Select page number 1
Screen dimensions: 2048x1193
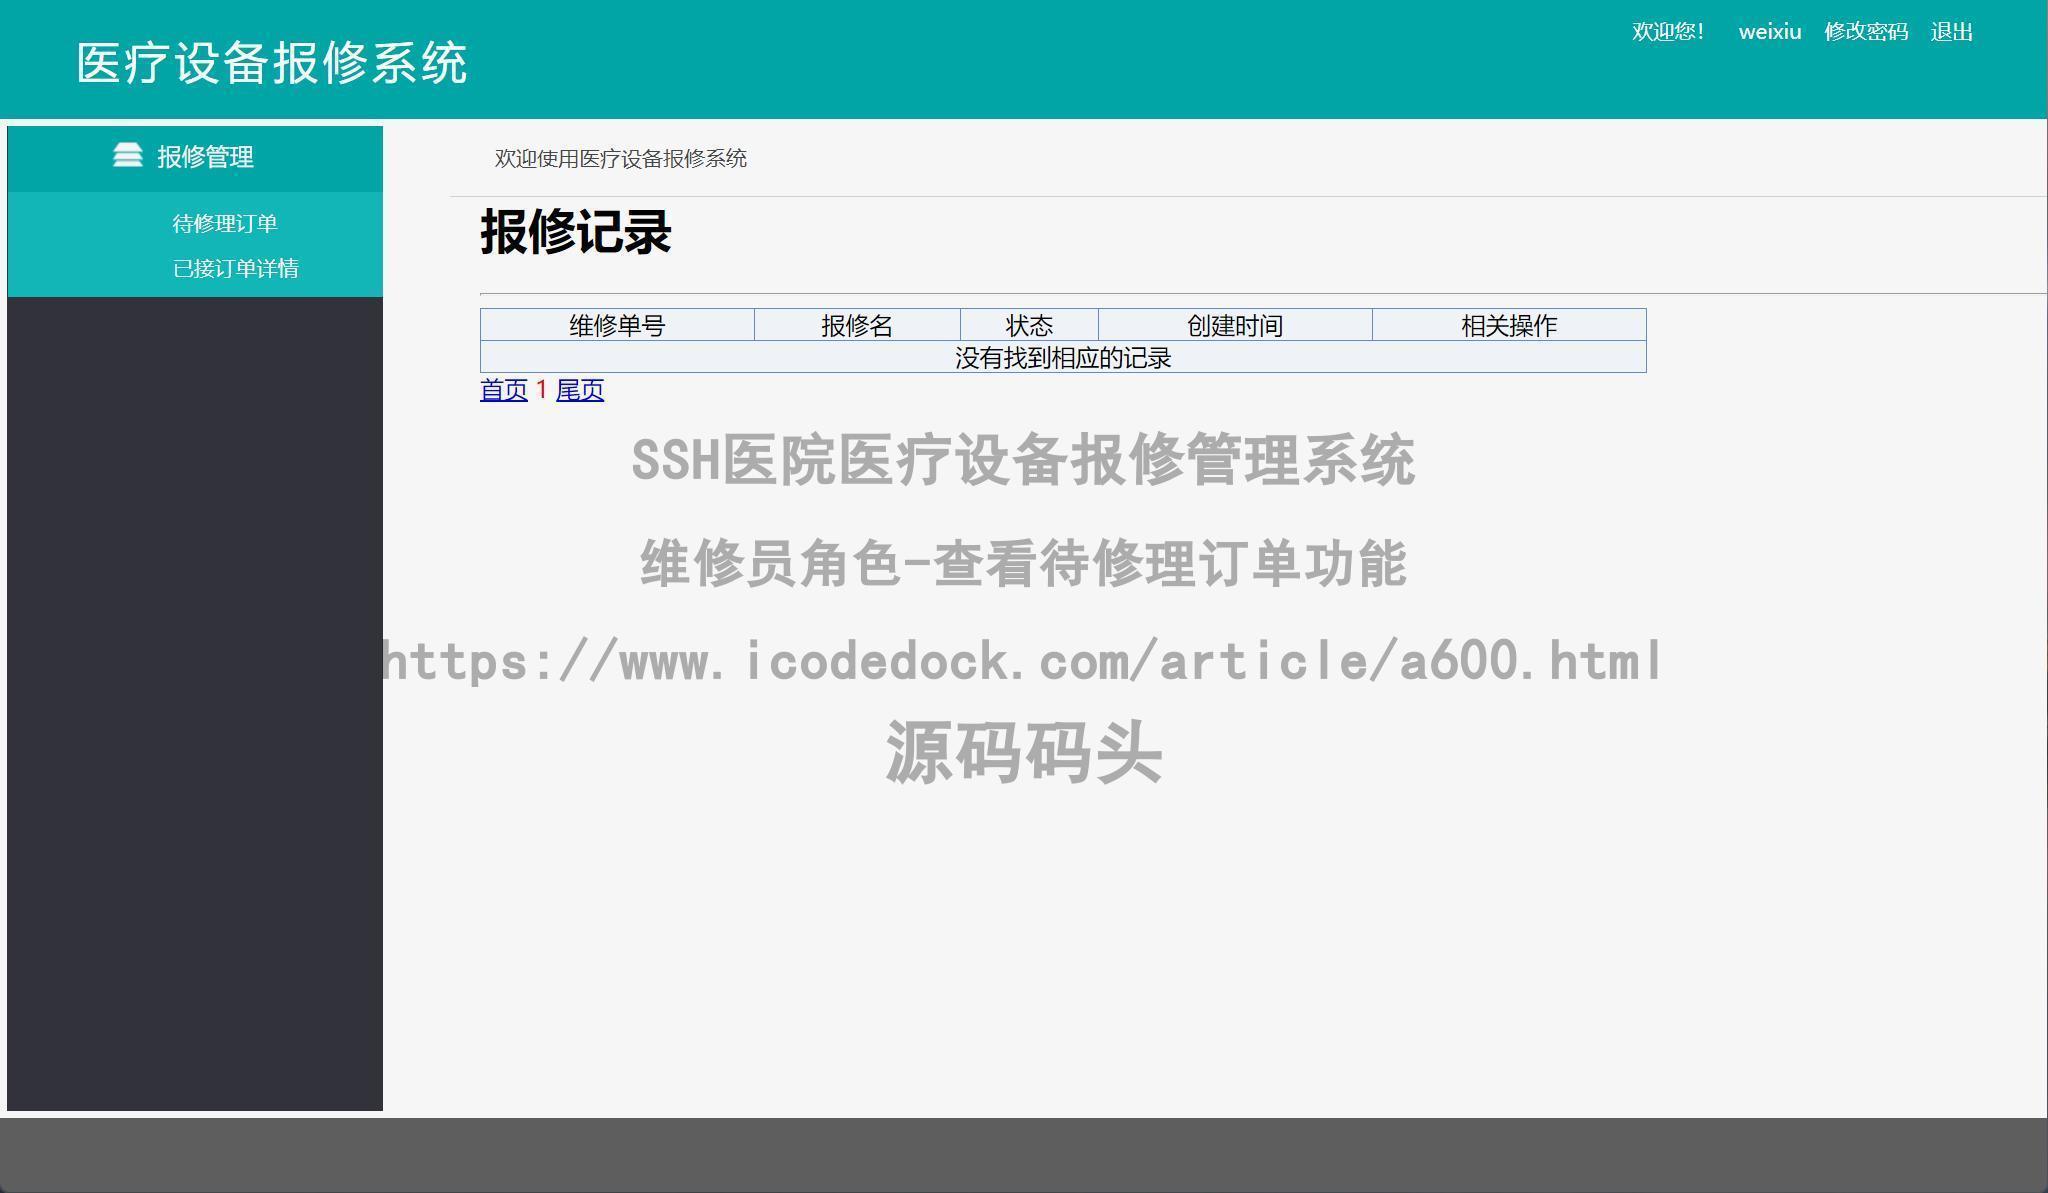pos(540,390)
